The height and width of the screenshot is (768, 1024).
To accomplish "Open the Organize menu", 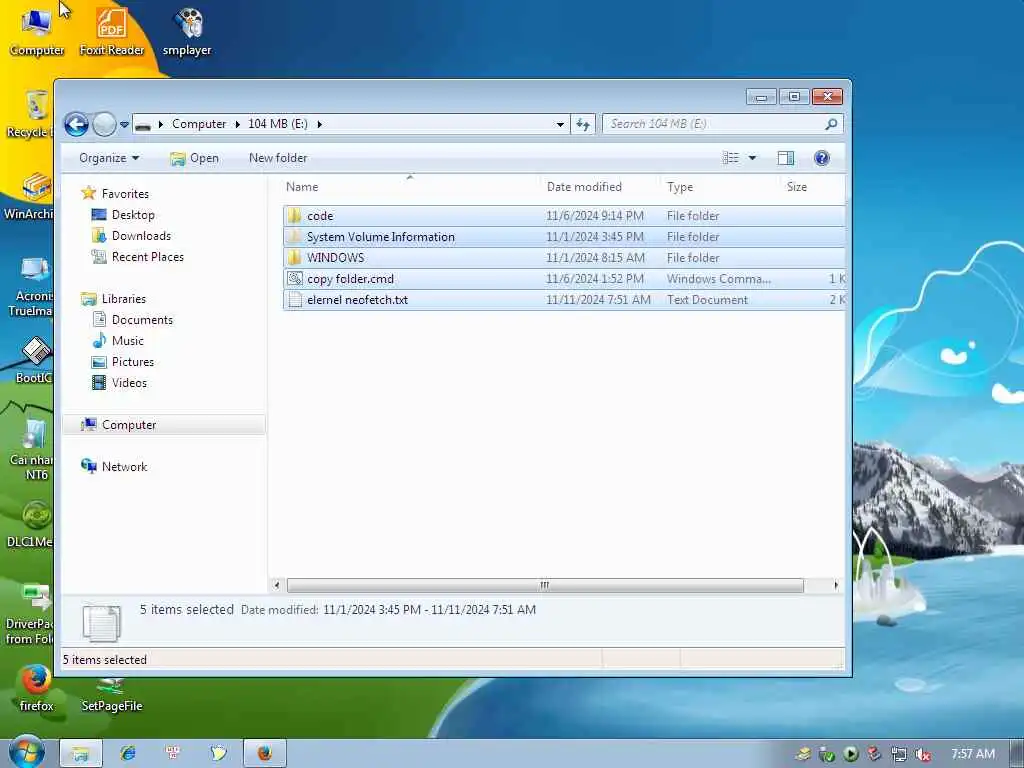I will [x=109, y=158].
